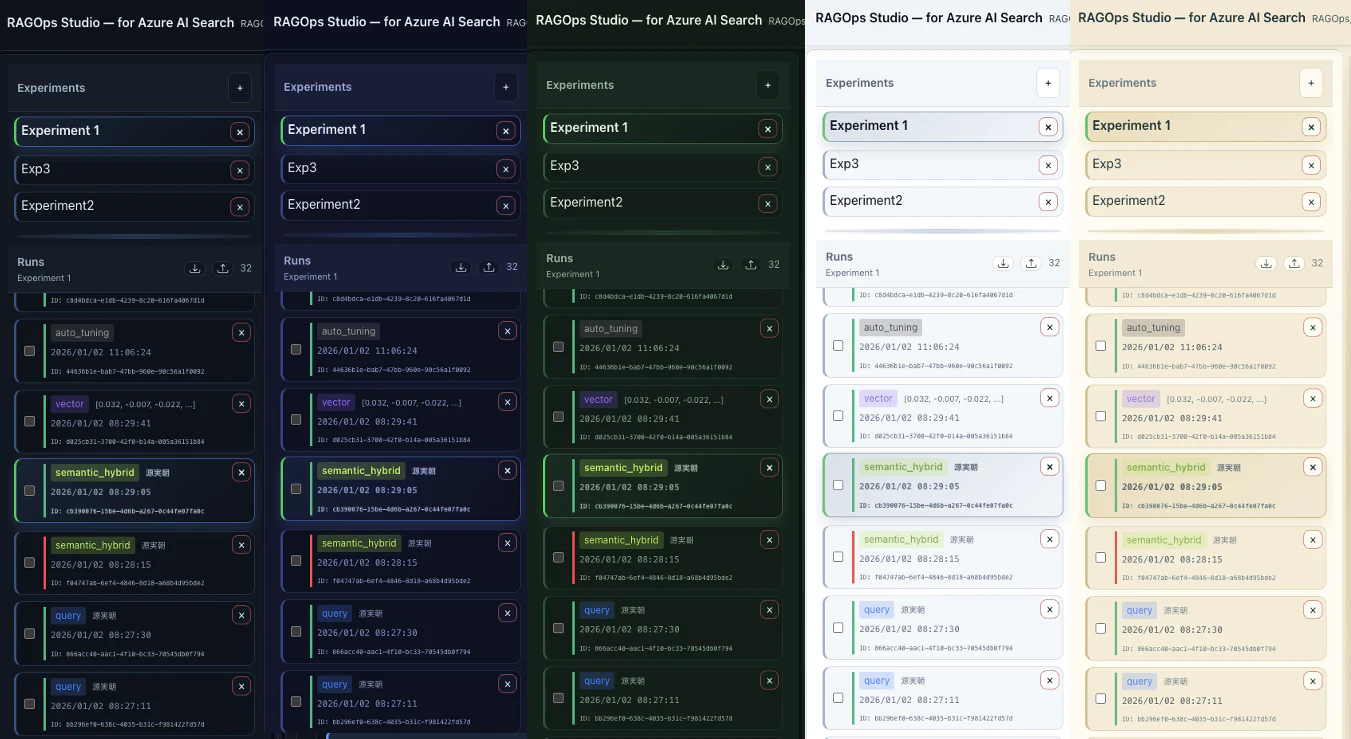The height and width of the screenshot is (739, 1351).
Task: Click the RAGOps Studio title in the leftmost navy panel
Action: (x=121, y=22)
